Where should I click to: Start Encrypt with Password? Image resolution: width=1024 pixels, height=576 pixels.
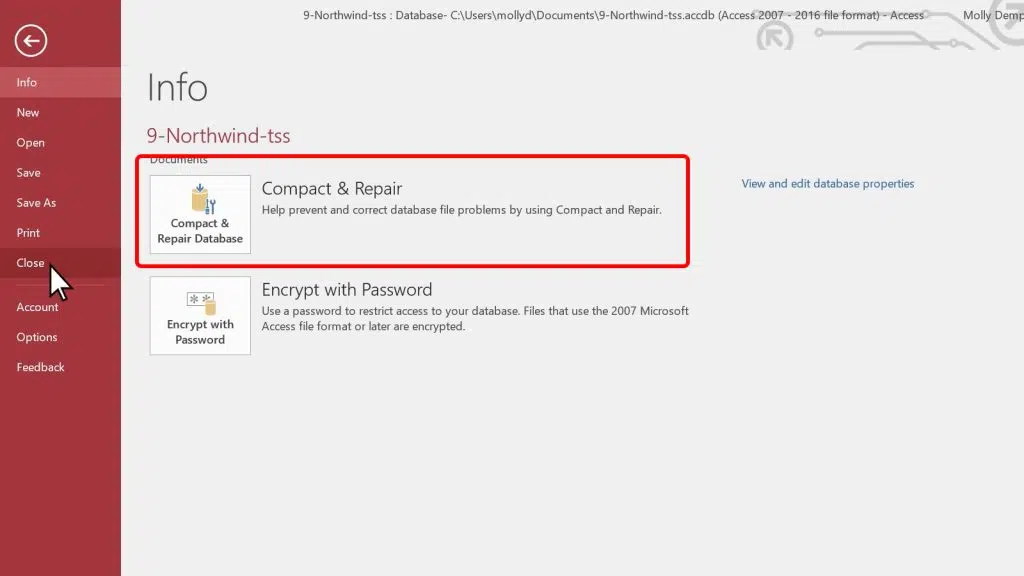[x=199, y=315]
